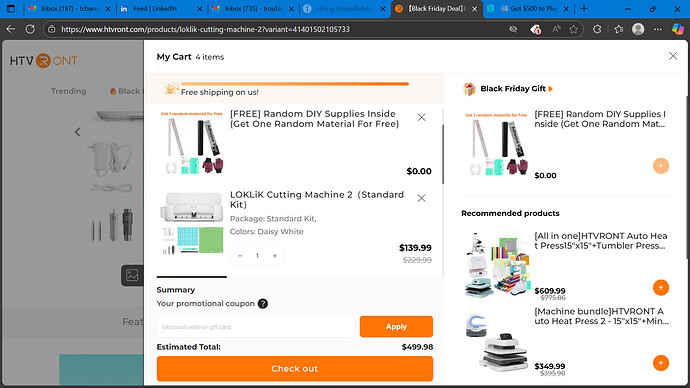This screenshot has width=690, height=388.
Task: Proceed with the Check out button
Action: pyautogui.click(x=294, y=369)
